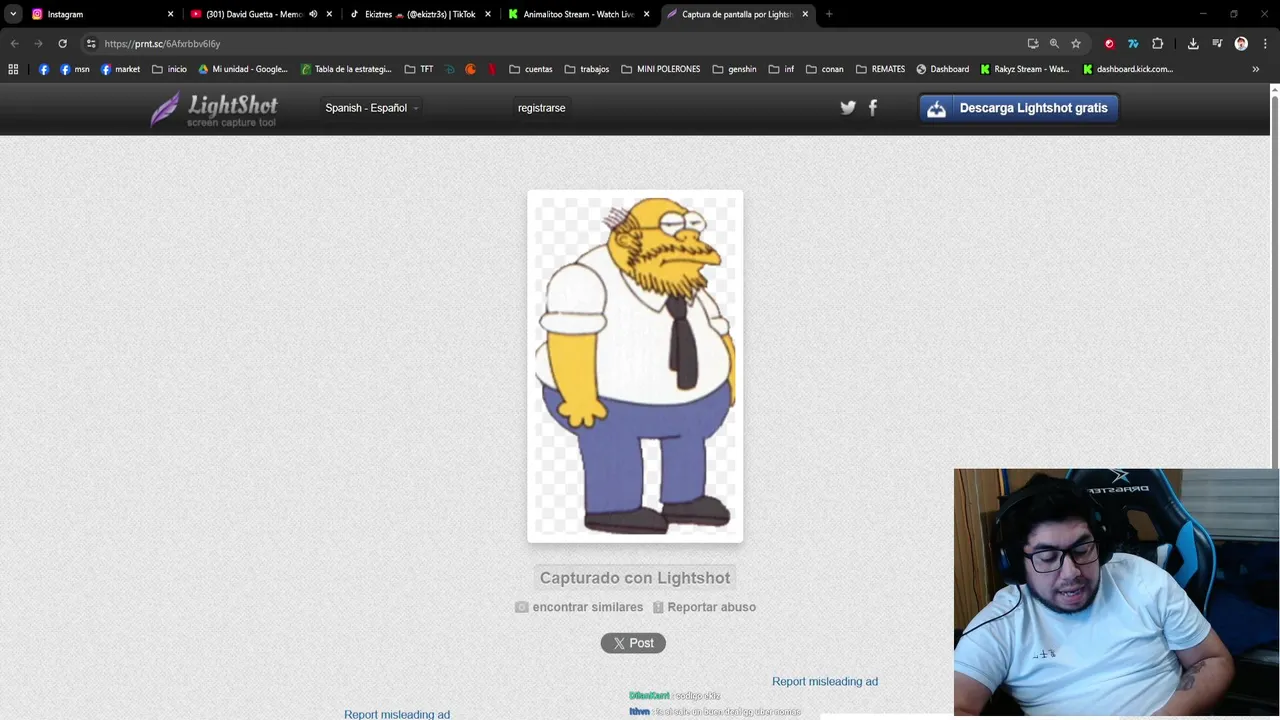Screen dimensions: 1280x720
Task: Open the Crunchyroll orange bookmark icon
Action: click(471, 69)
